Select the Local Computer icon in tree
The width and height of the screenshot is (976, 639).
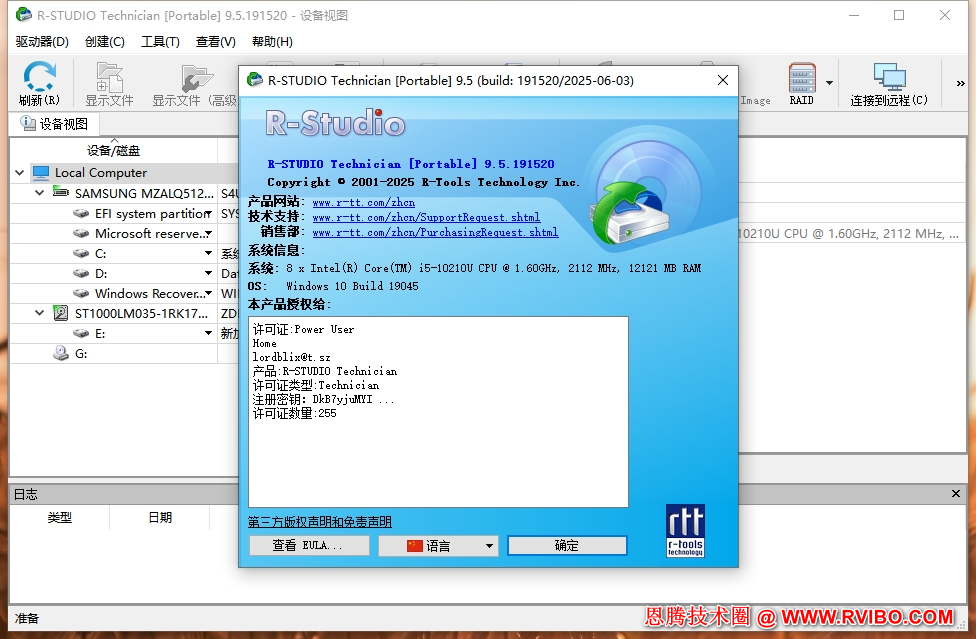(x=41, y=172)
